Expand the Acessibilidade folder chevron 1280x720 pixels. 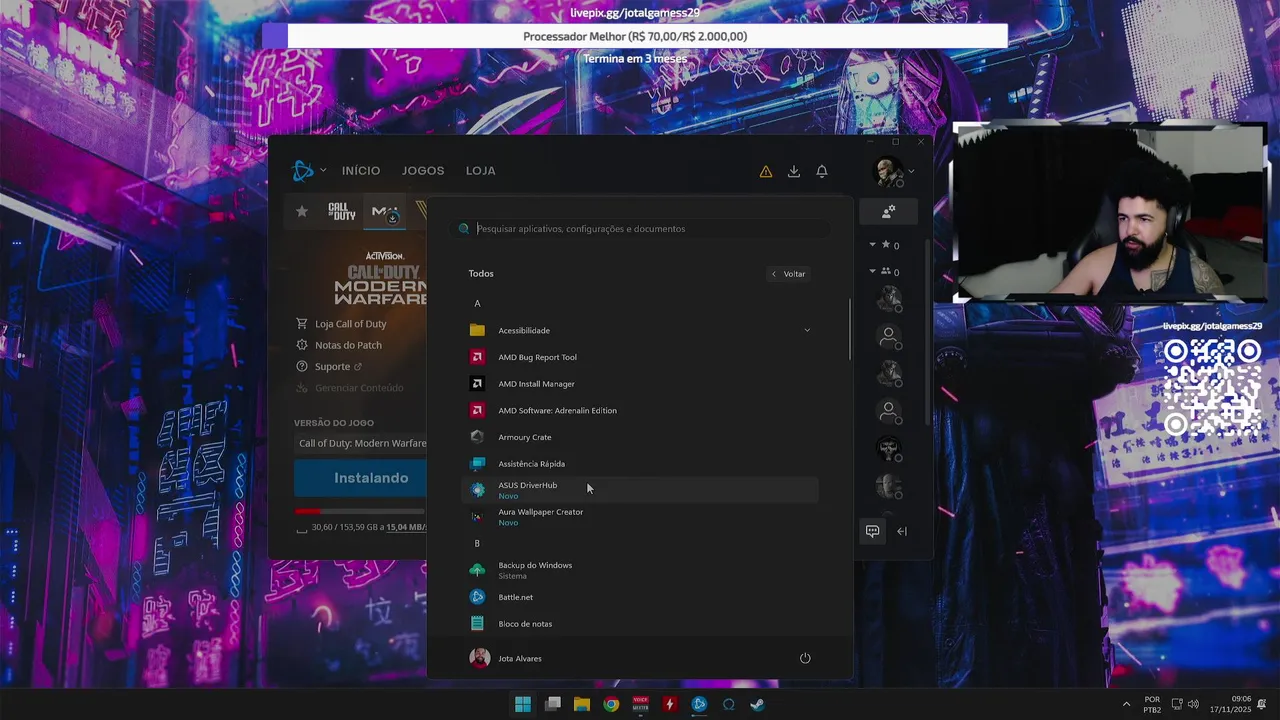click(x=807, y=330)
